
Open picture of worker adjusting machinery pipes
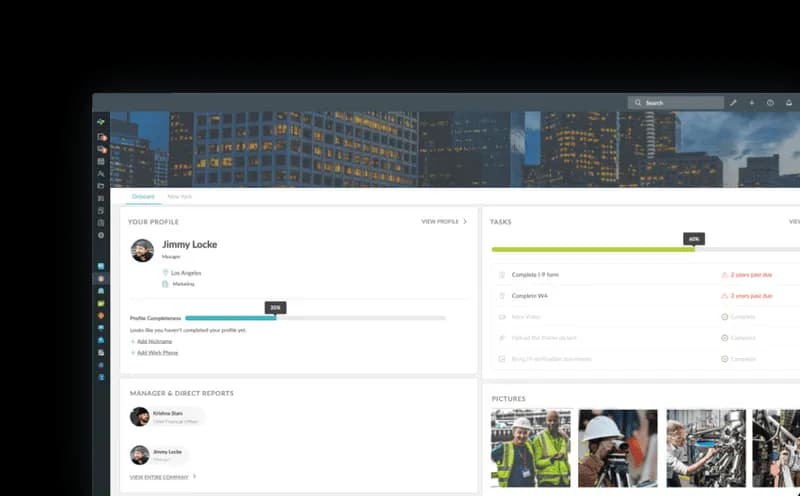706,448
